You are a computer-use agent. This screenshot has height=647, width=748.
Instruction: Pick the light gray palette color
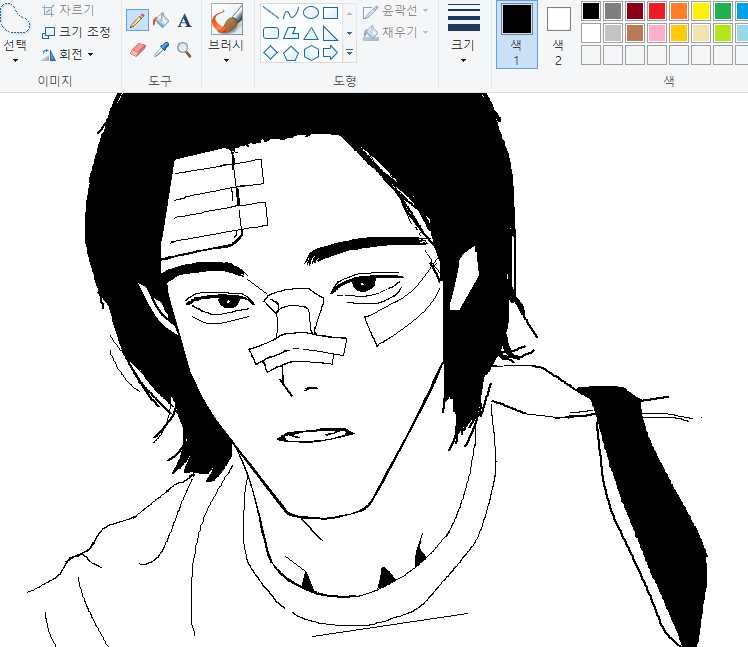coord(613,33)
